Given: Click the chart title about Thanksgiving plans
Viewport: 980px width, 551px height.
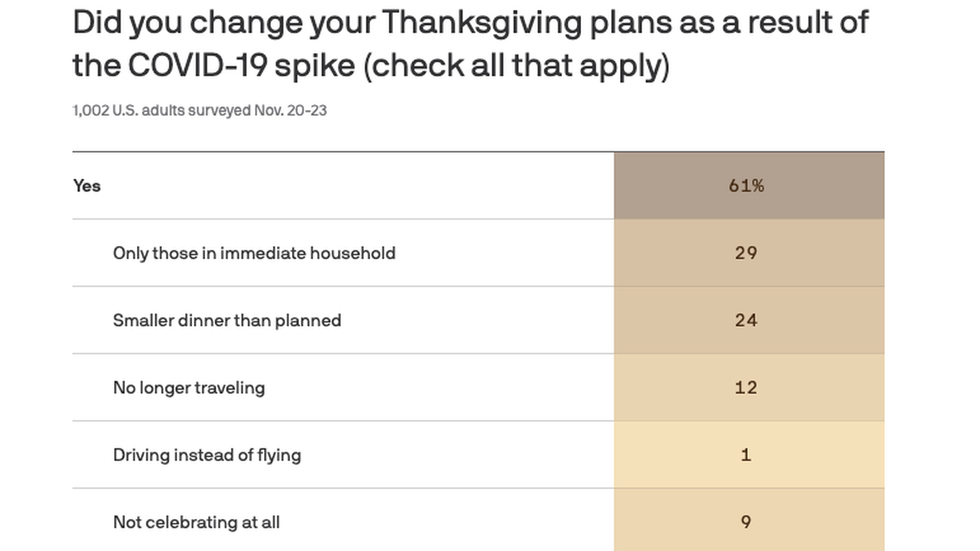Looking at the screenshot, I should [x=470, y=44].
